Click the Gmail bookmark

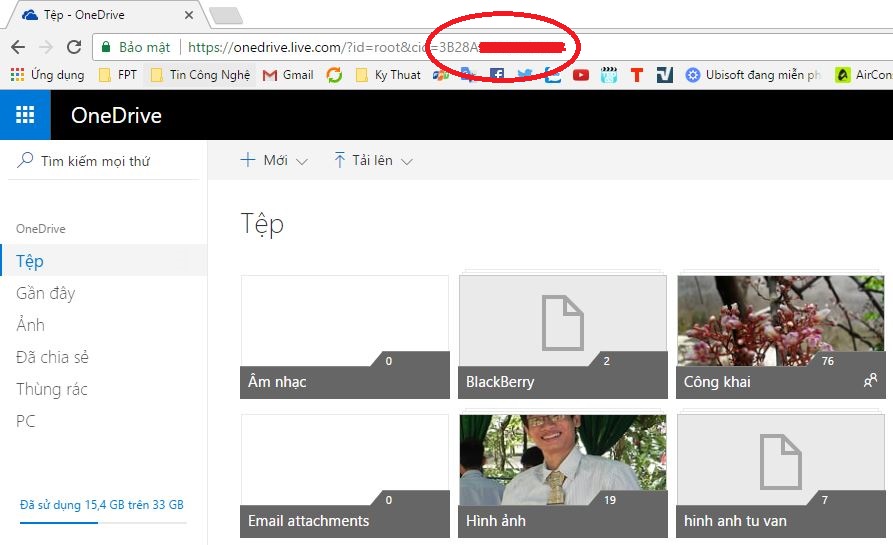pos(288,75)
